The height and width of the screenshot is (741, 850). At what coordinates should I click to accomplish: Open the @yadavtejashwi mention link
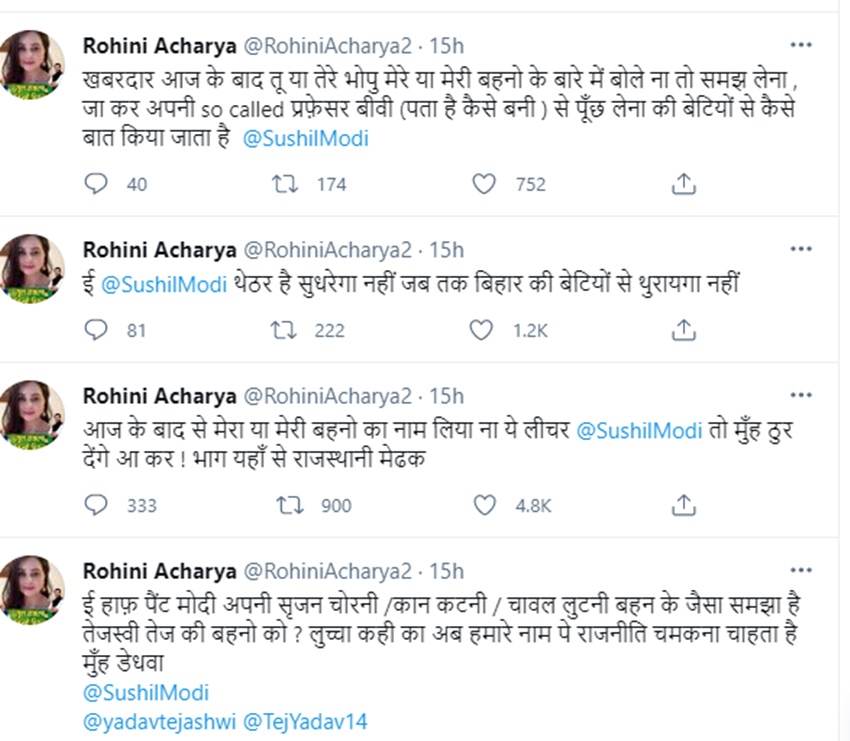click(x=154, y=720)
